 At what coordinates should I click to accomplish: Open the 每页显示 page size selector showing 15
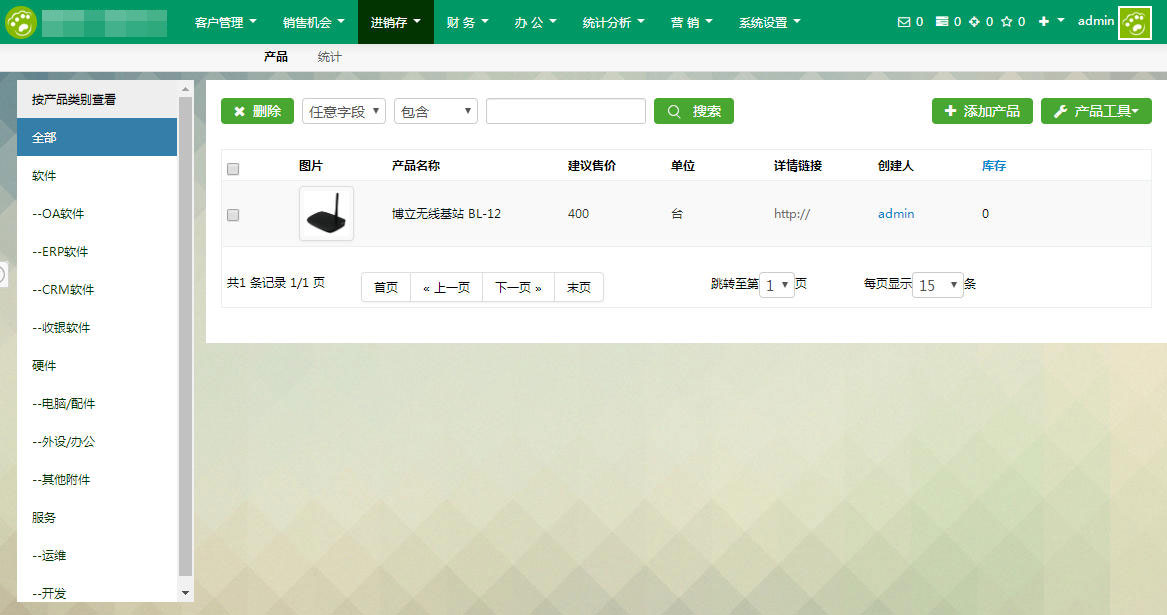[937, 285]
